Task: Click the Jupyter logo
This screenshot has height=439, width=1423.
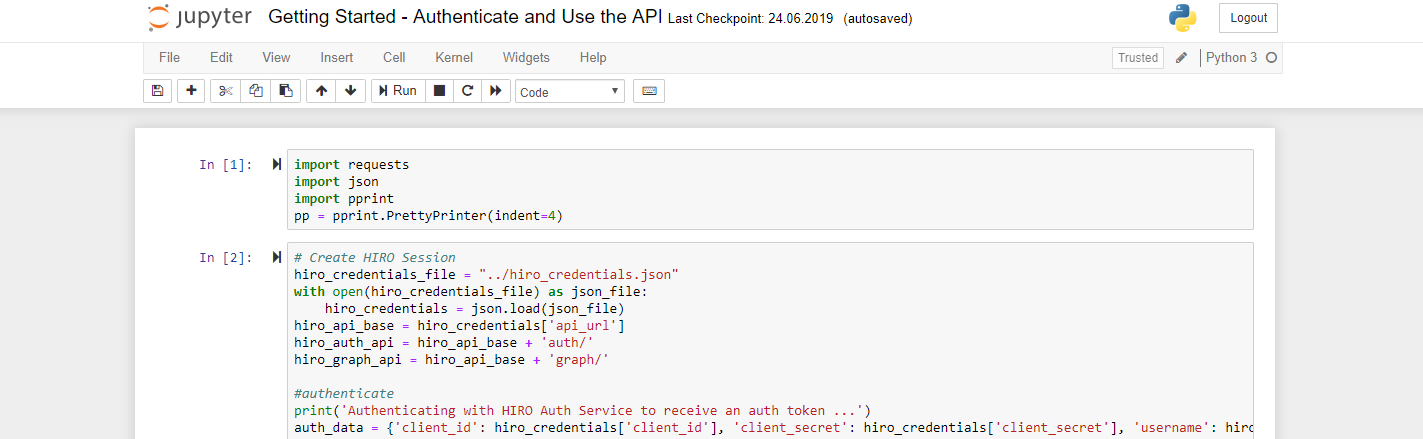Action: tap(200, 18)
